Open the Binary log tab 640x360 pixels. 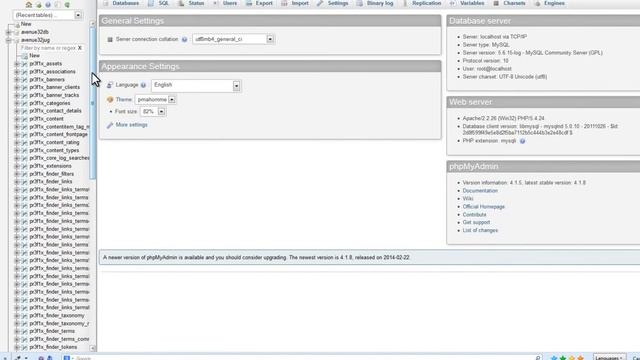pos(375,3)
